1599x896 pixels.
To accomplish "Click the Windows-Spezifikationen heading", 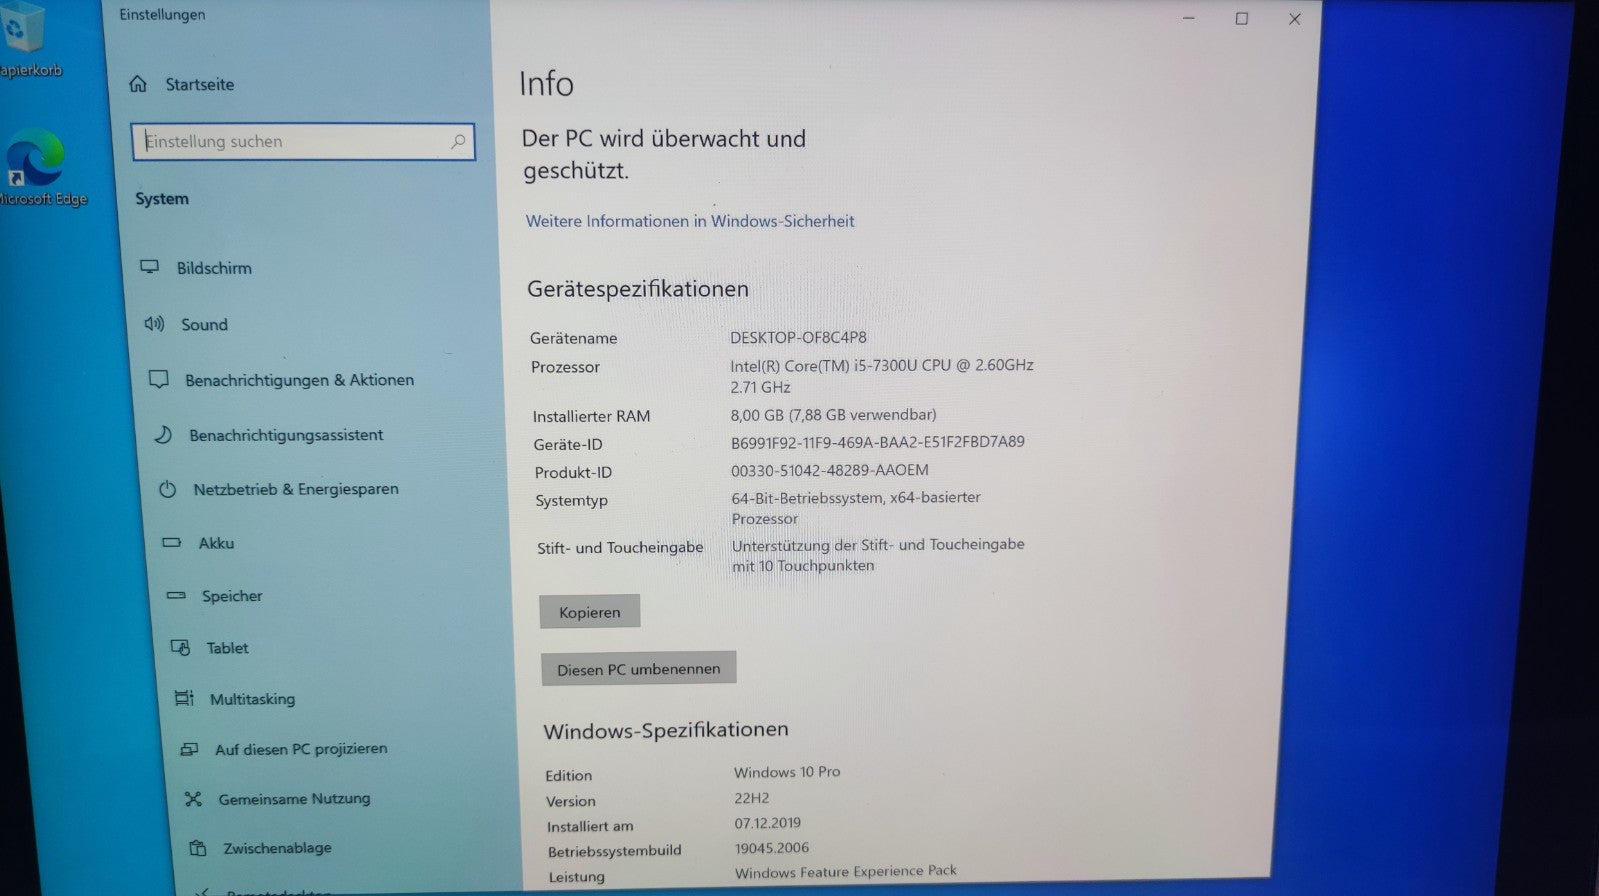I will point(666,730).
